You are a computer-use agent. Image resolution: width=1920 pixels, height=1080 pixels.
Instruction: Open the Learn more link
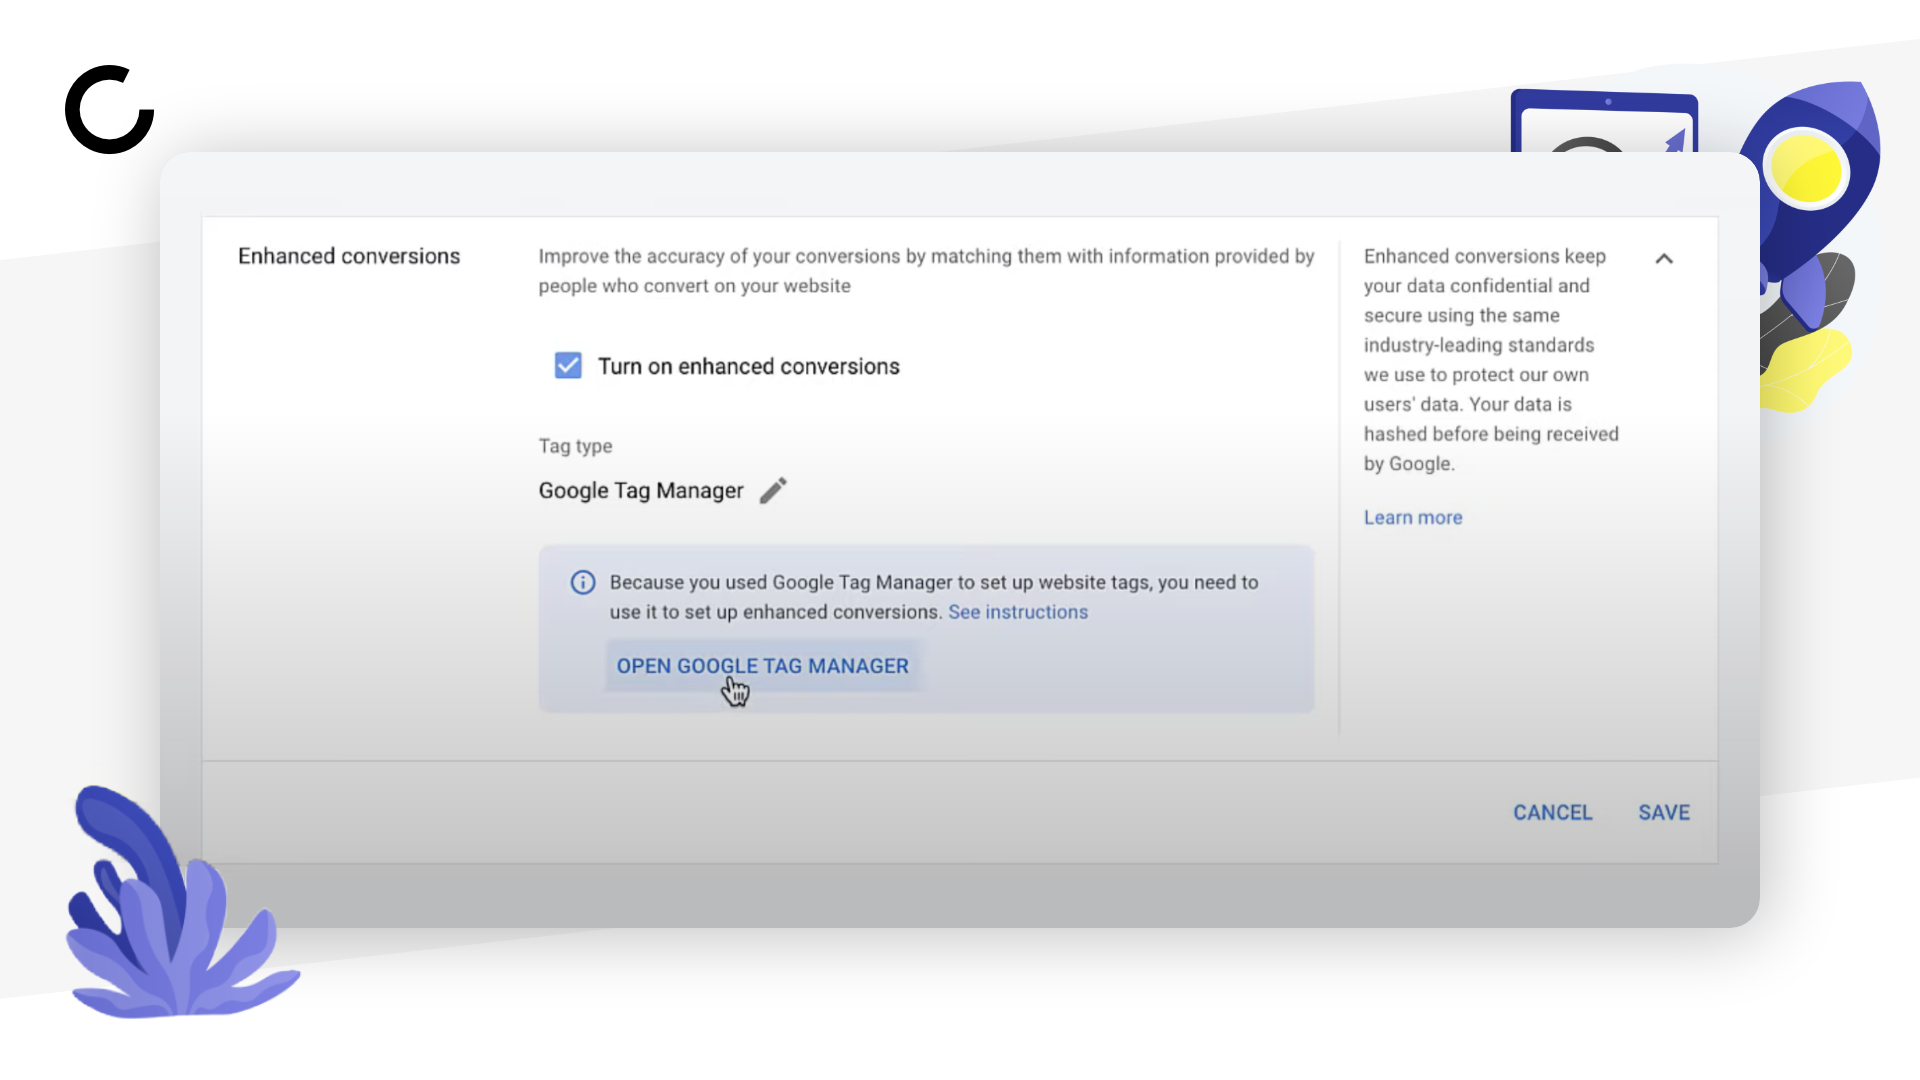coord(1413,518)
